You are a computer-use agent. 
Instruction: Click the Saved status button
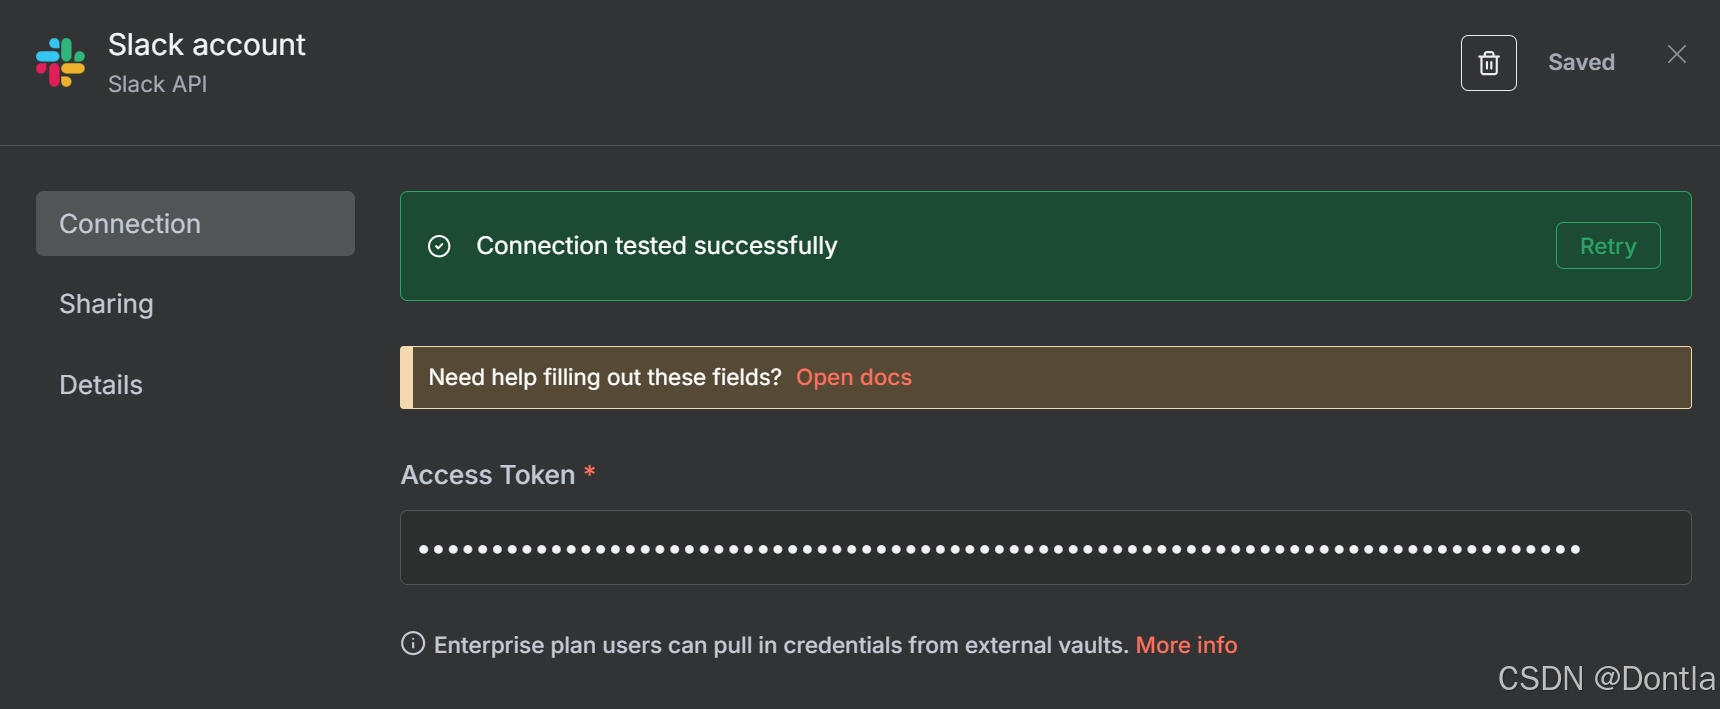coord(1581,62)
